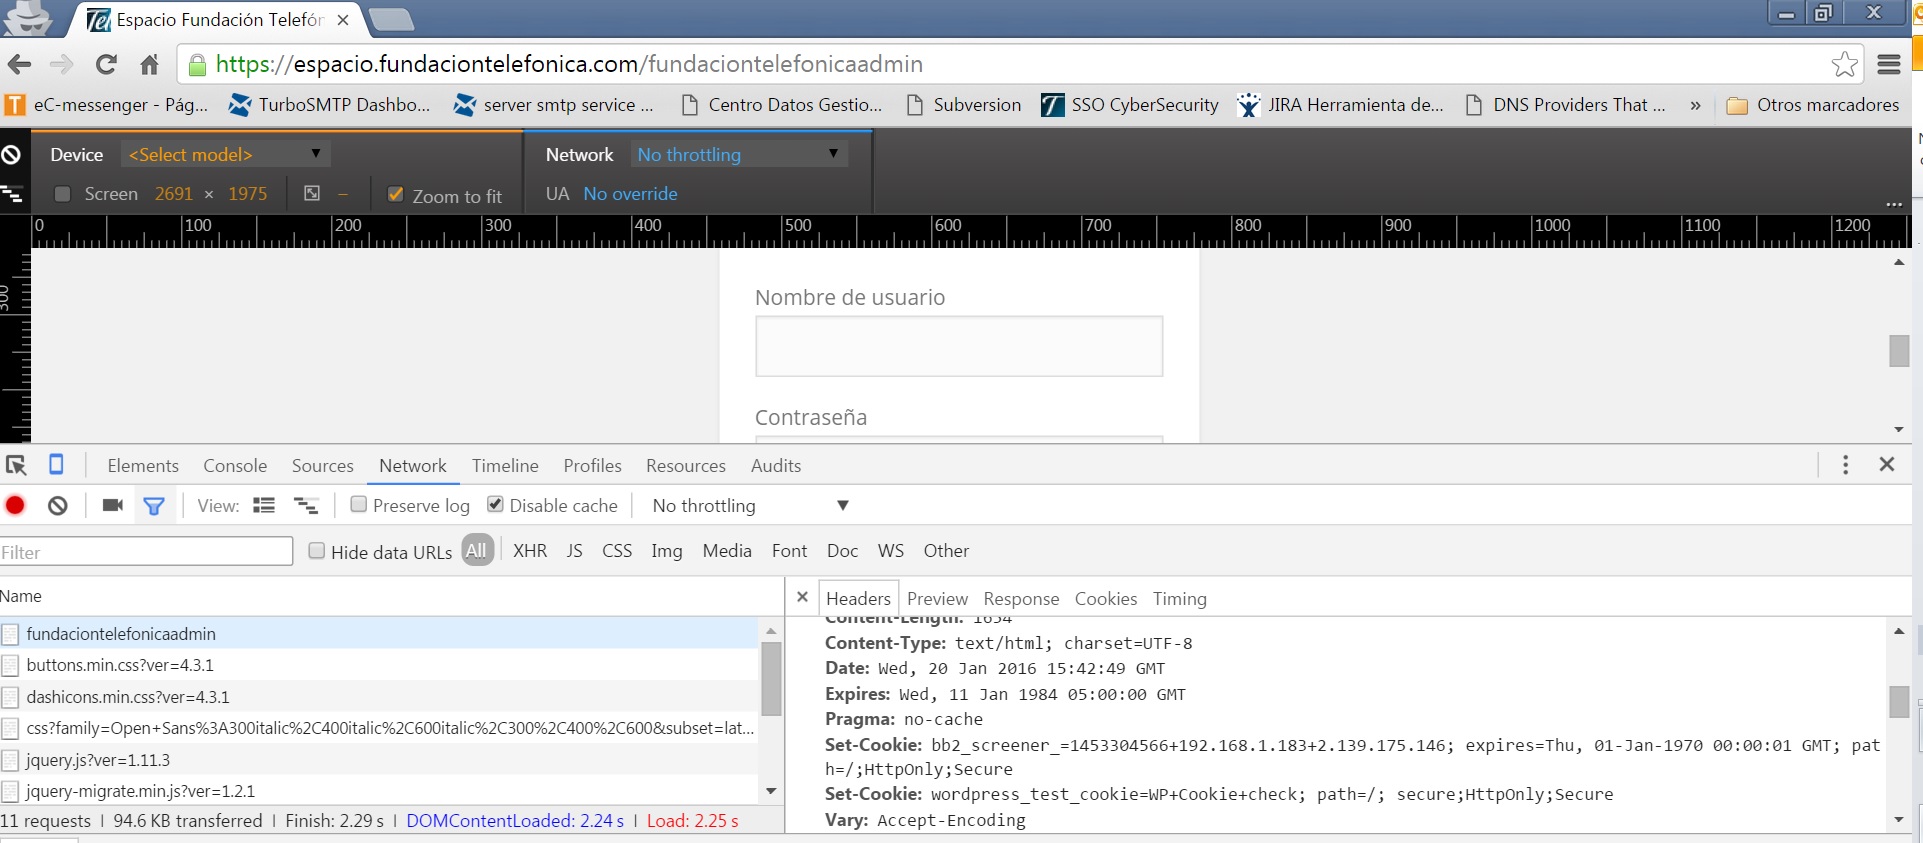Open DevTools three-dot options menu
The image size is (1923, 843).
click(x=1846, y=465)
